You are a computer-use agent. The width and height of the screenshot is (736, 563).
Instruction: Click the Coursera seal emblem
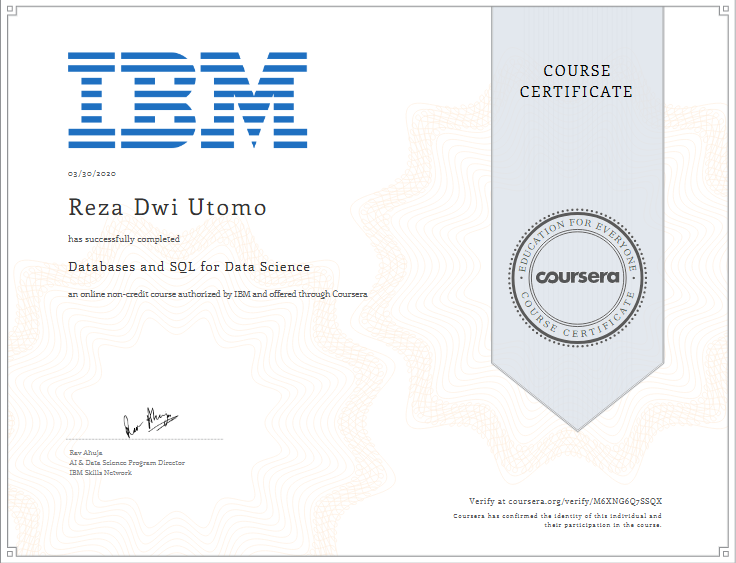coord(577,278)
